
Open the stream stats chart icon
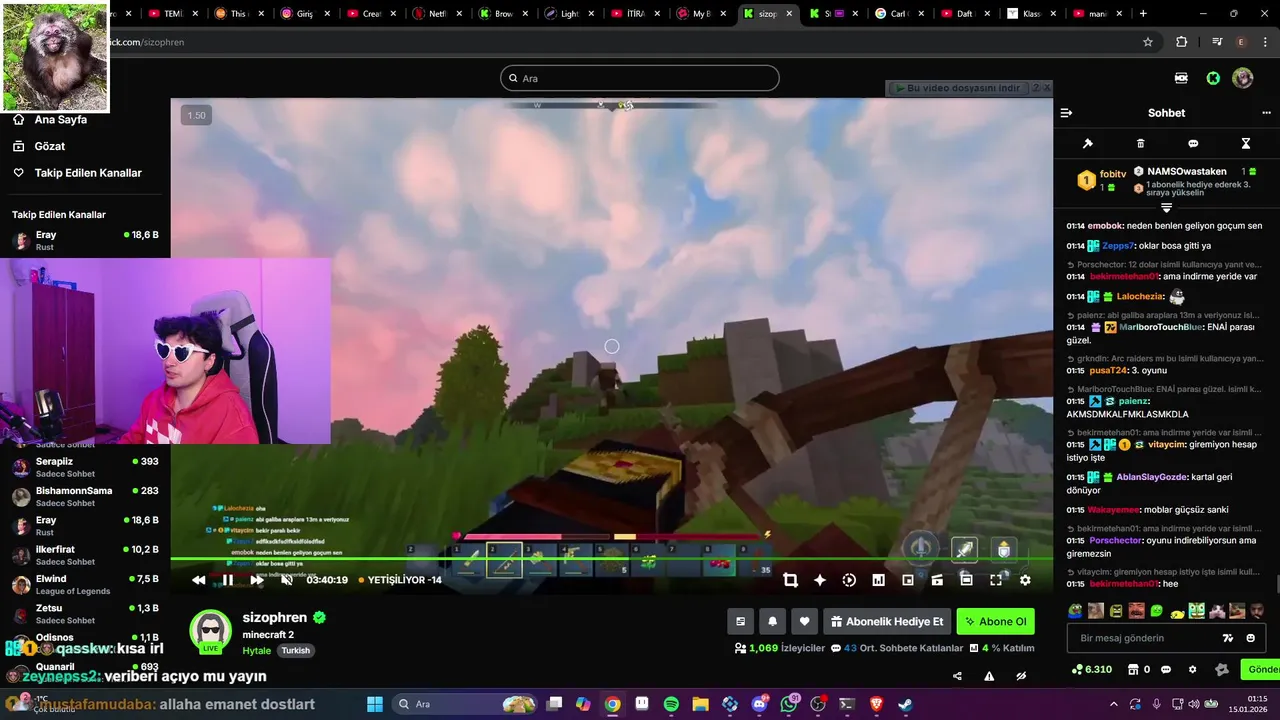878,580
